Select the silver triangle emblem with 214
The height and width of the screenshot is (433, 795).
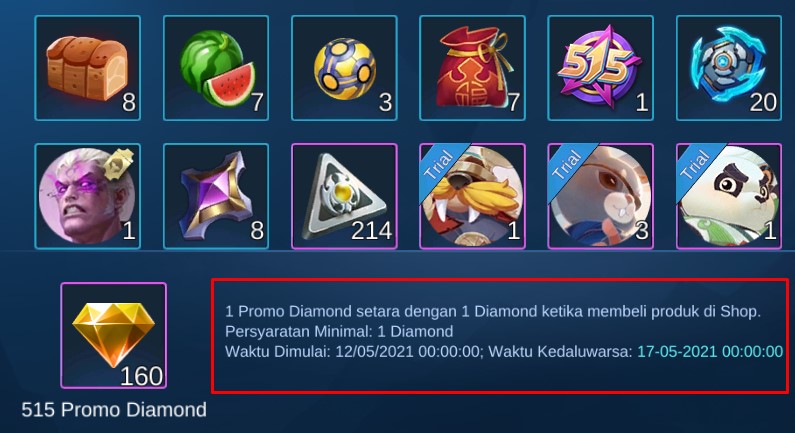[x=344, y=196]
